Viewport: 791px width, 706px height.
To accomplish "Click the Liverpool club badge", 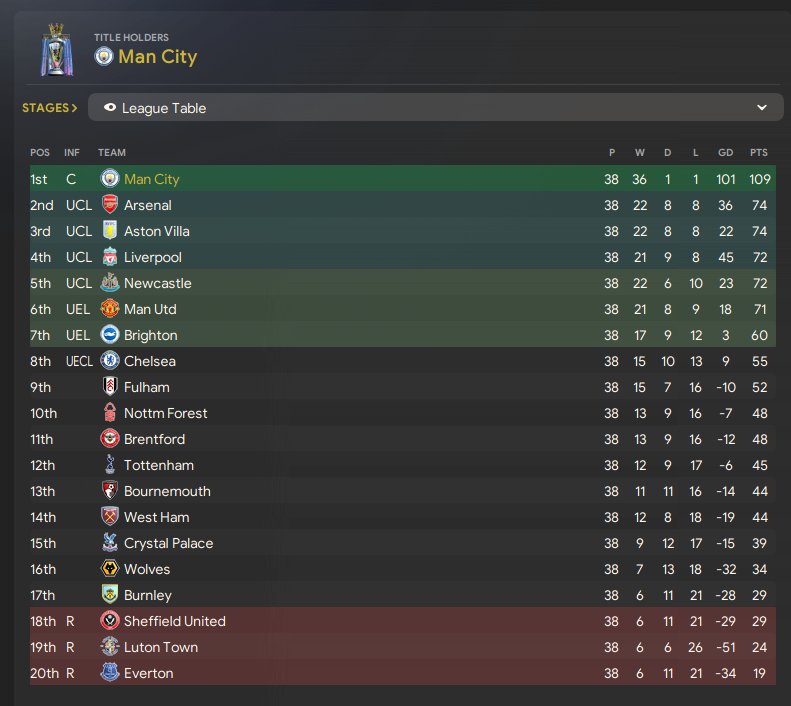I will point(109,257).
